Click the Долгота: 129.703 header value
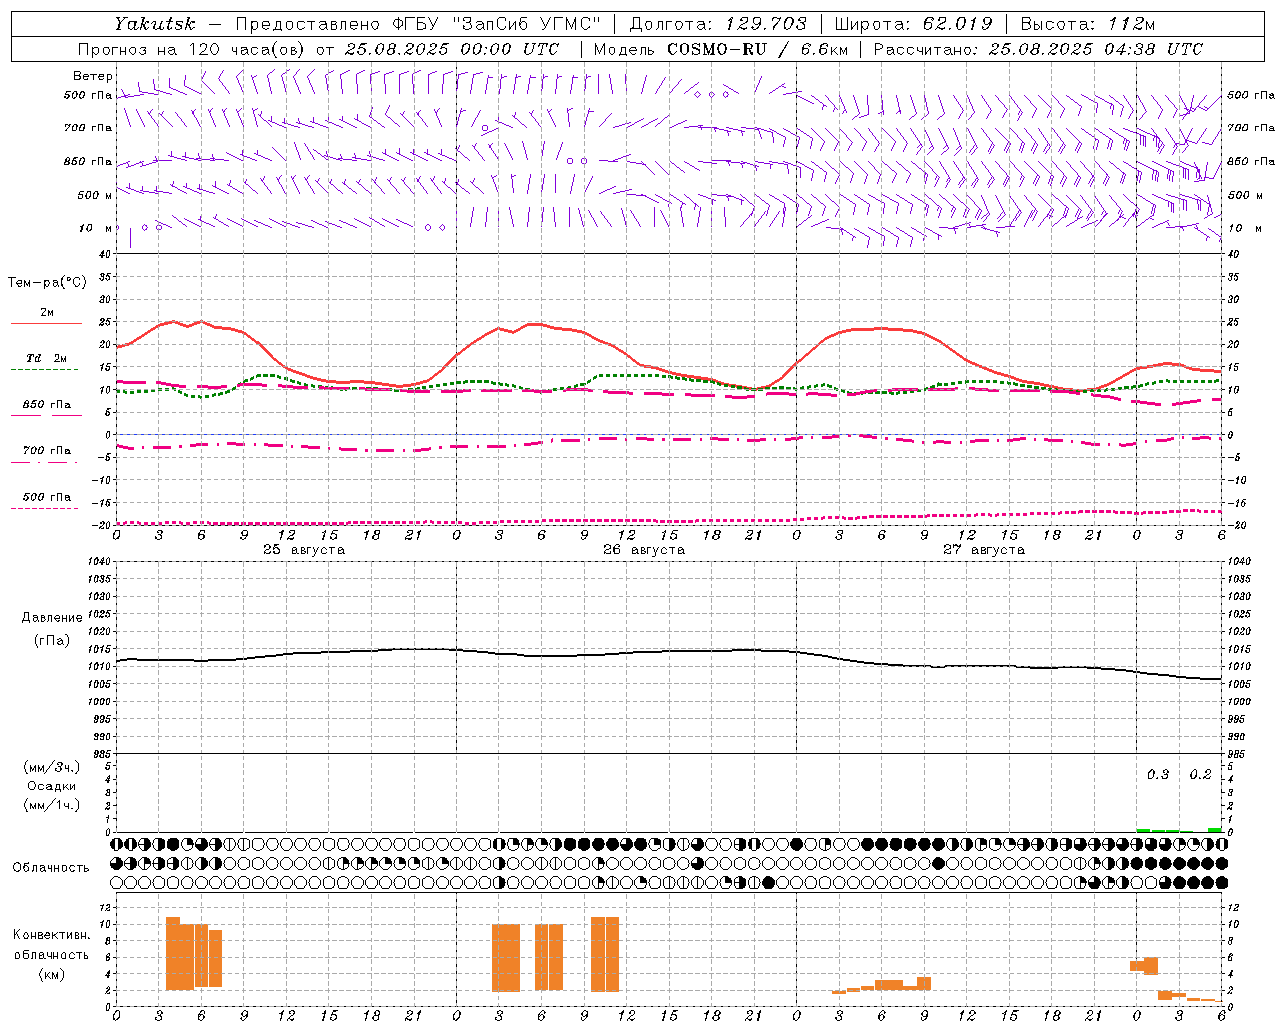1280x1024 pixels. click(x=717, y=24)
